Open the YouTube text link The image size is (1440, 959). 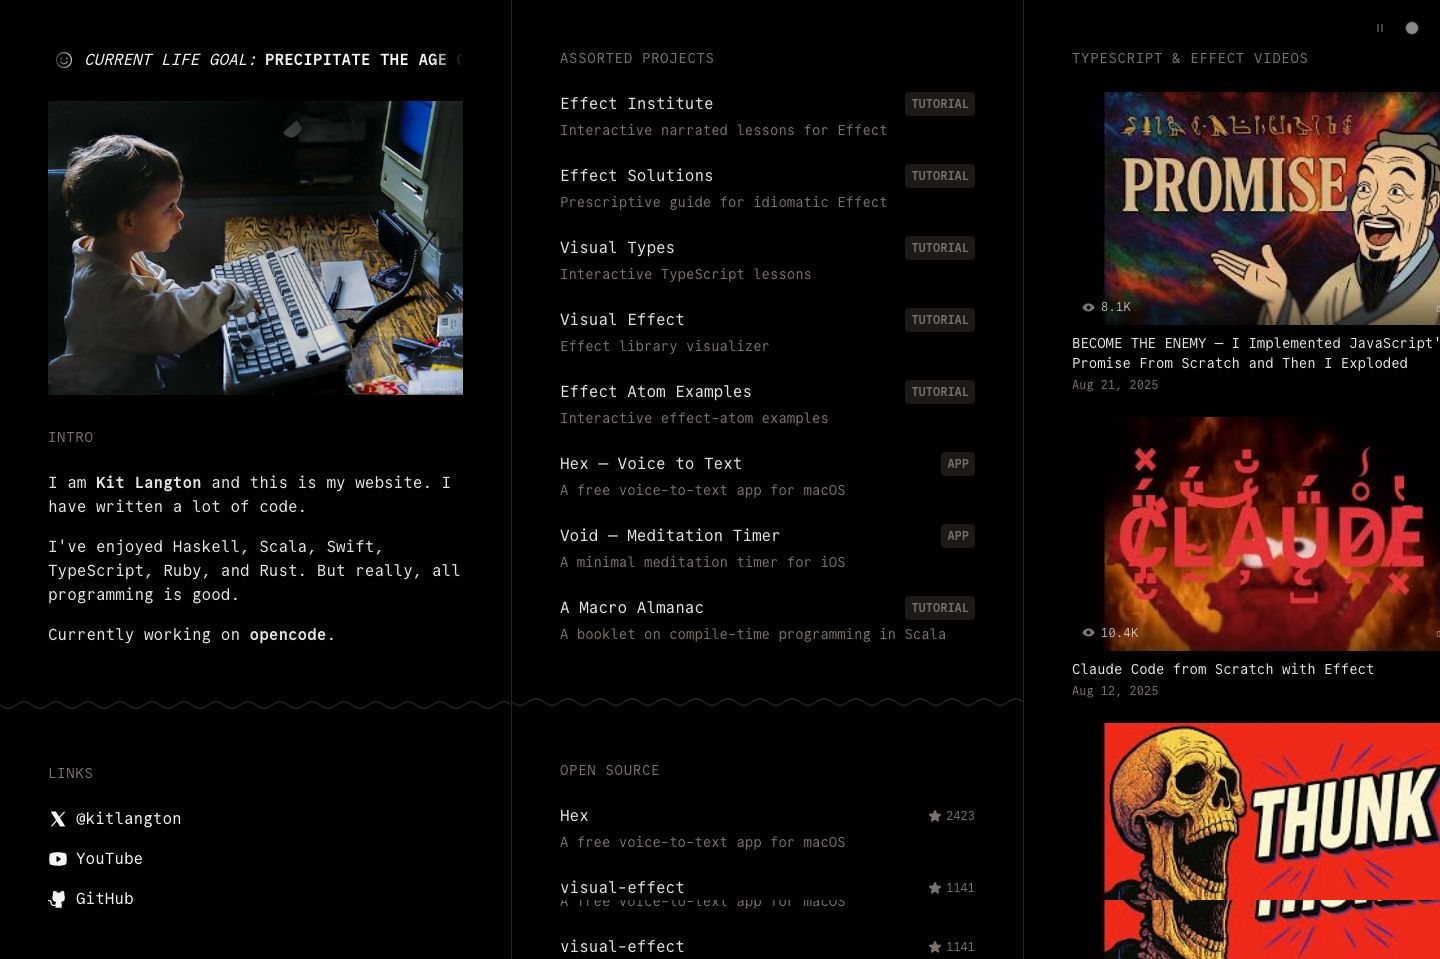[109, 859]
